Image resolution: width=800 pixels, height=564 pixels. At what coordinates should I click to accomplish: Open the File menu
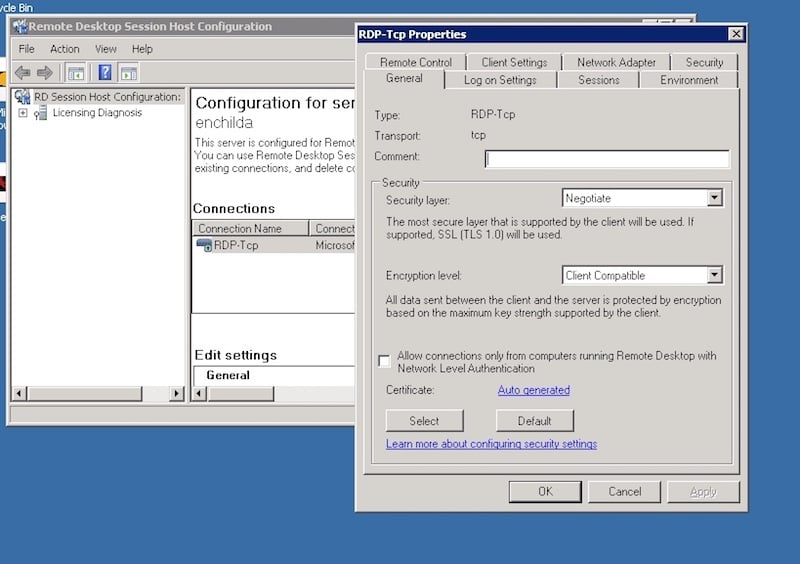tap(27, 49)
